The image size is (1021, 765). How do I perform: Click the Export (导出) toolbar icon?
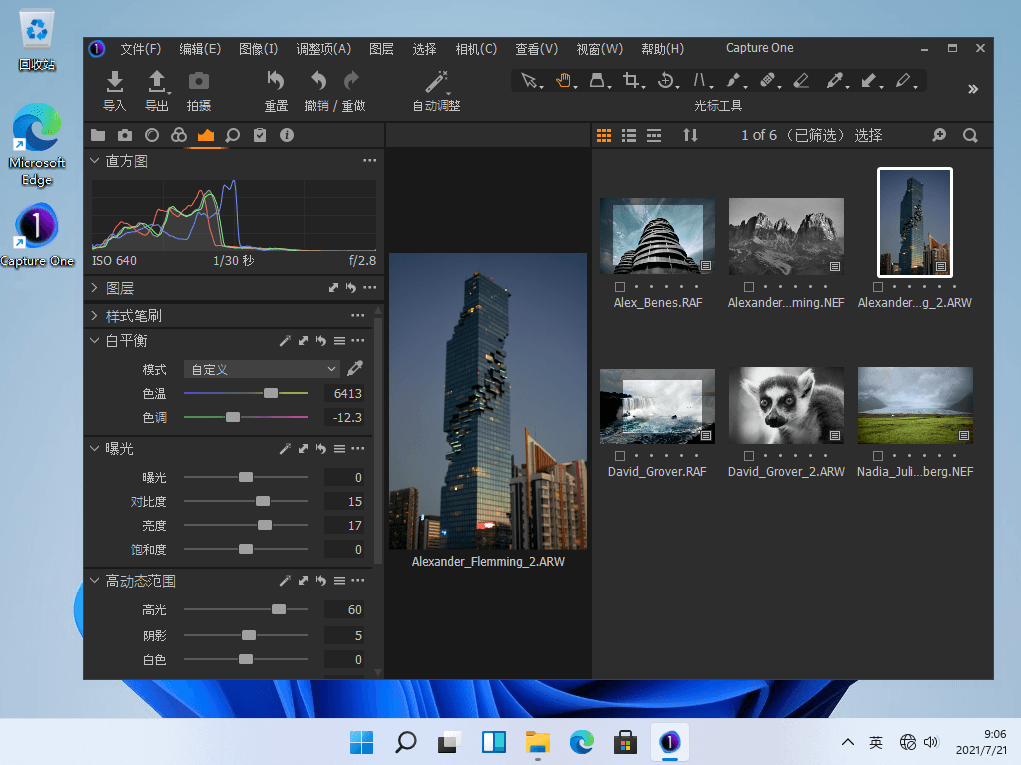click(x=156, y=81)
